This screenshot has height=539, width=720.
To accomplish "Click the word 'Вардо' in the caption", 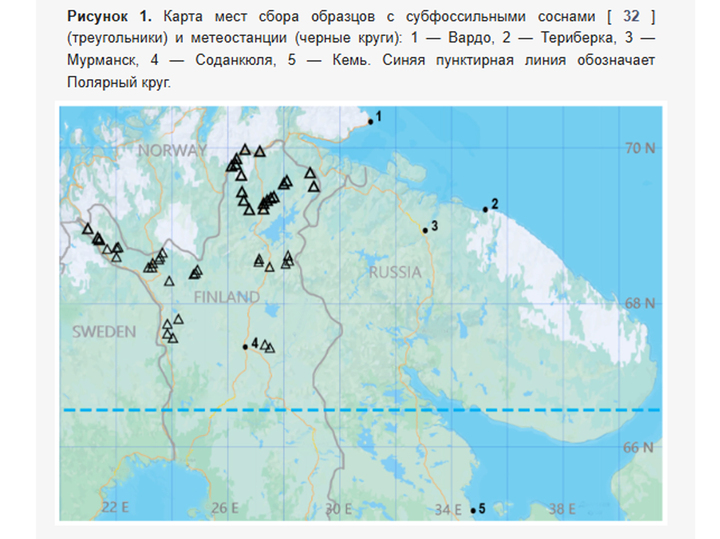I will 469,38.
